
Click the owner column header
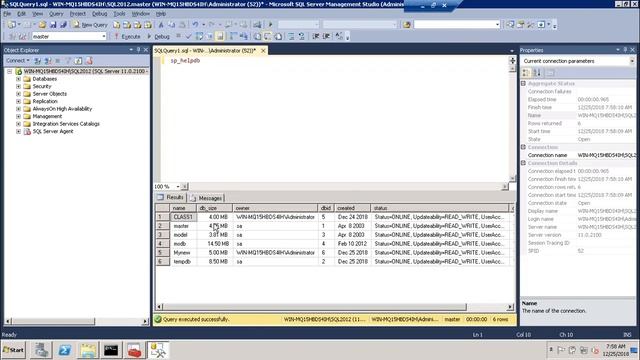[276, 208]
